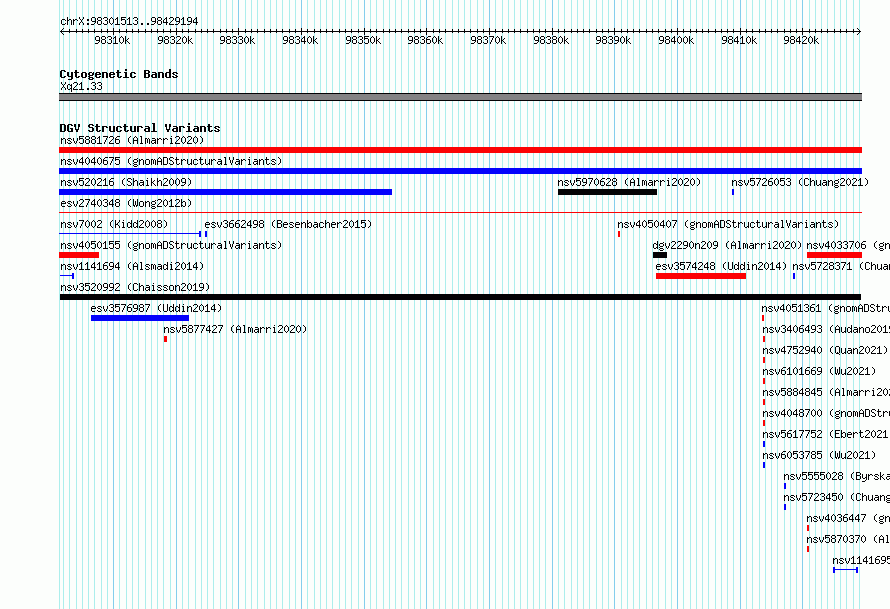Click the 98310k ruler position
The image size is (890, 609).
coord(112,40)
